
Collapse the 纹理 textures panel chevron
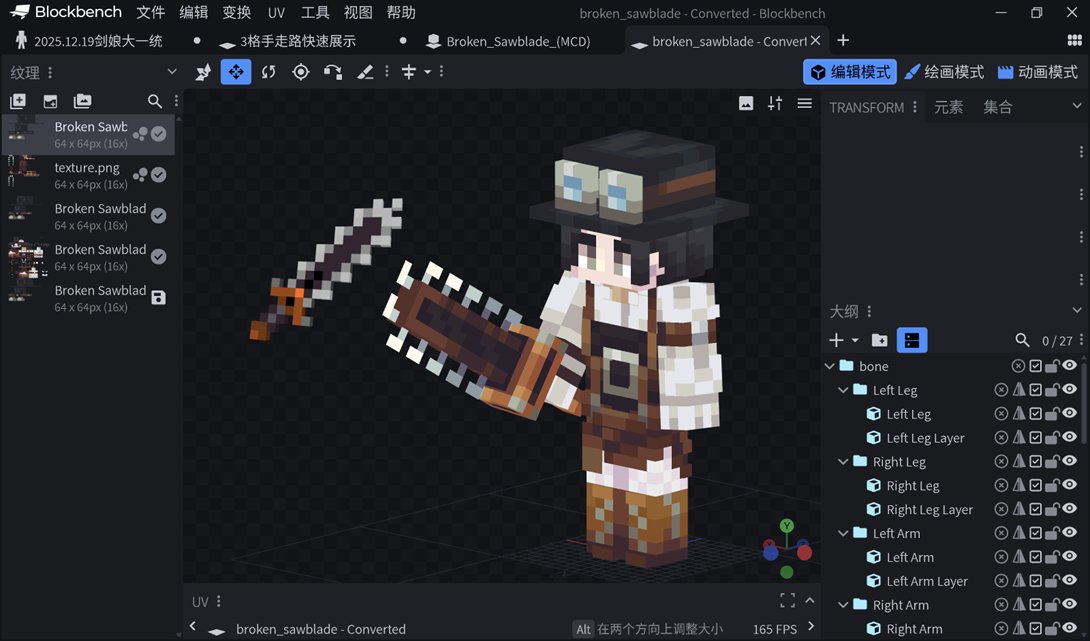(172, 72)
